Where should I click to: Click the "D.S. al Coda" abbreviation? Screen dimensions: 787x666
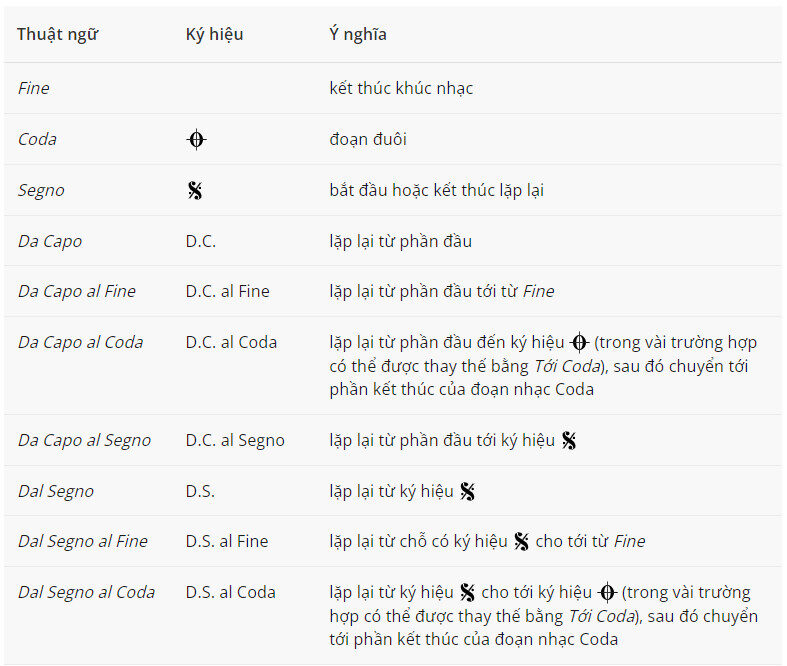point(230,592)
